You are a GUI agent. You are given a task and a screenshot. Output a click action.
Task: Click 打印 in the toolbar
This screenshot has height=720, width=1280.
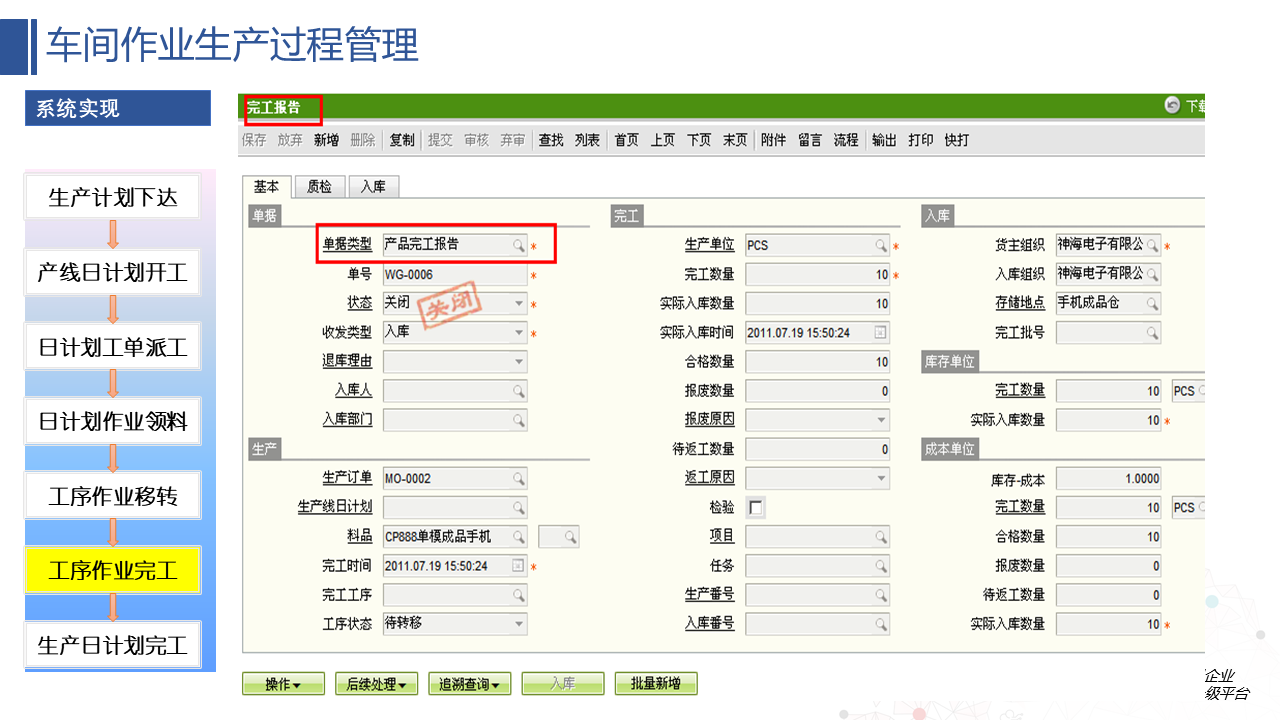pos(921,140)
